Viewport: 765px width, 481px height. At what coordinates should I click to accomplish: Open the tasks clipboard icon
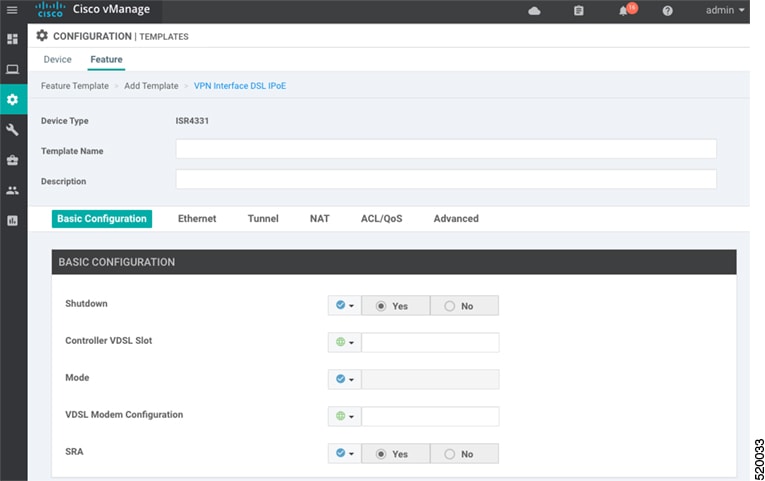(x=579, y=11)
